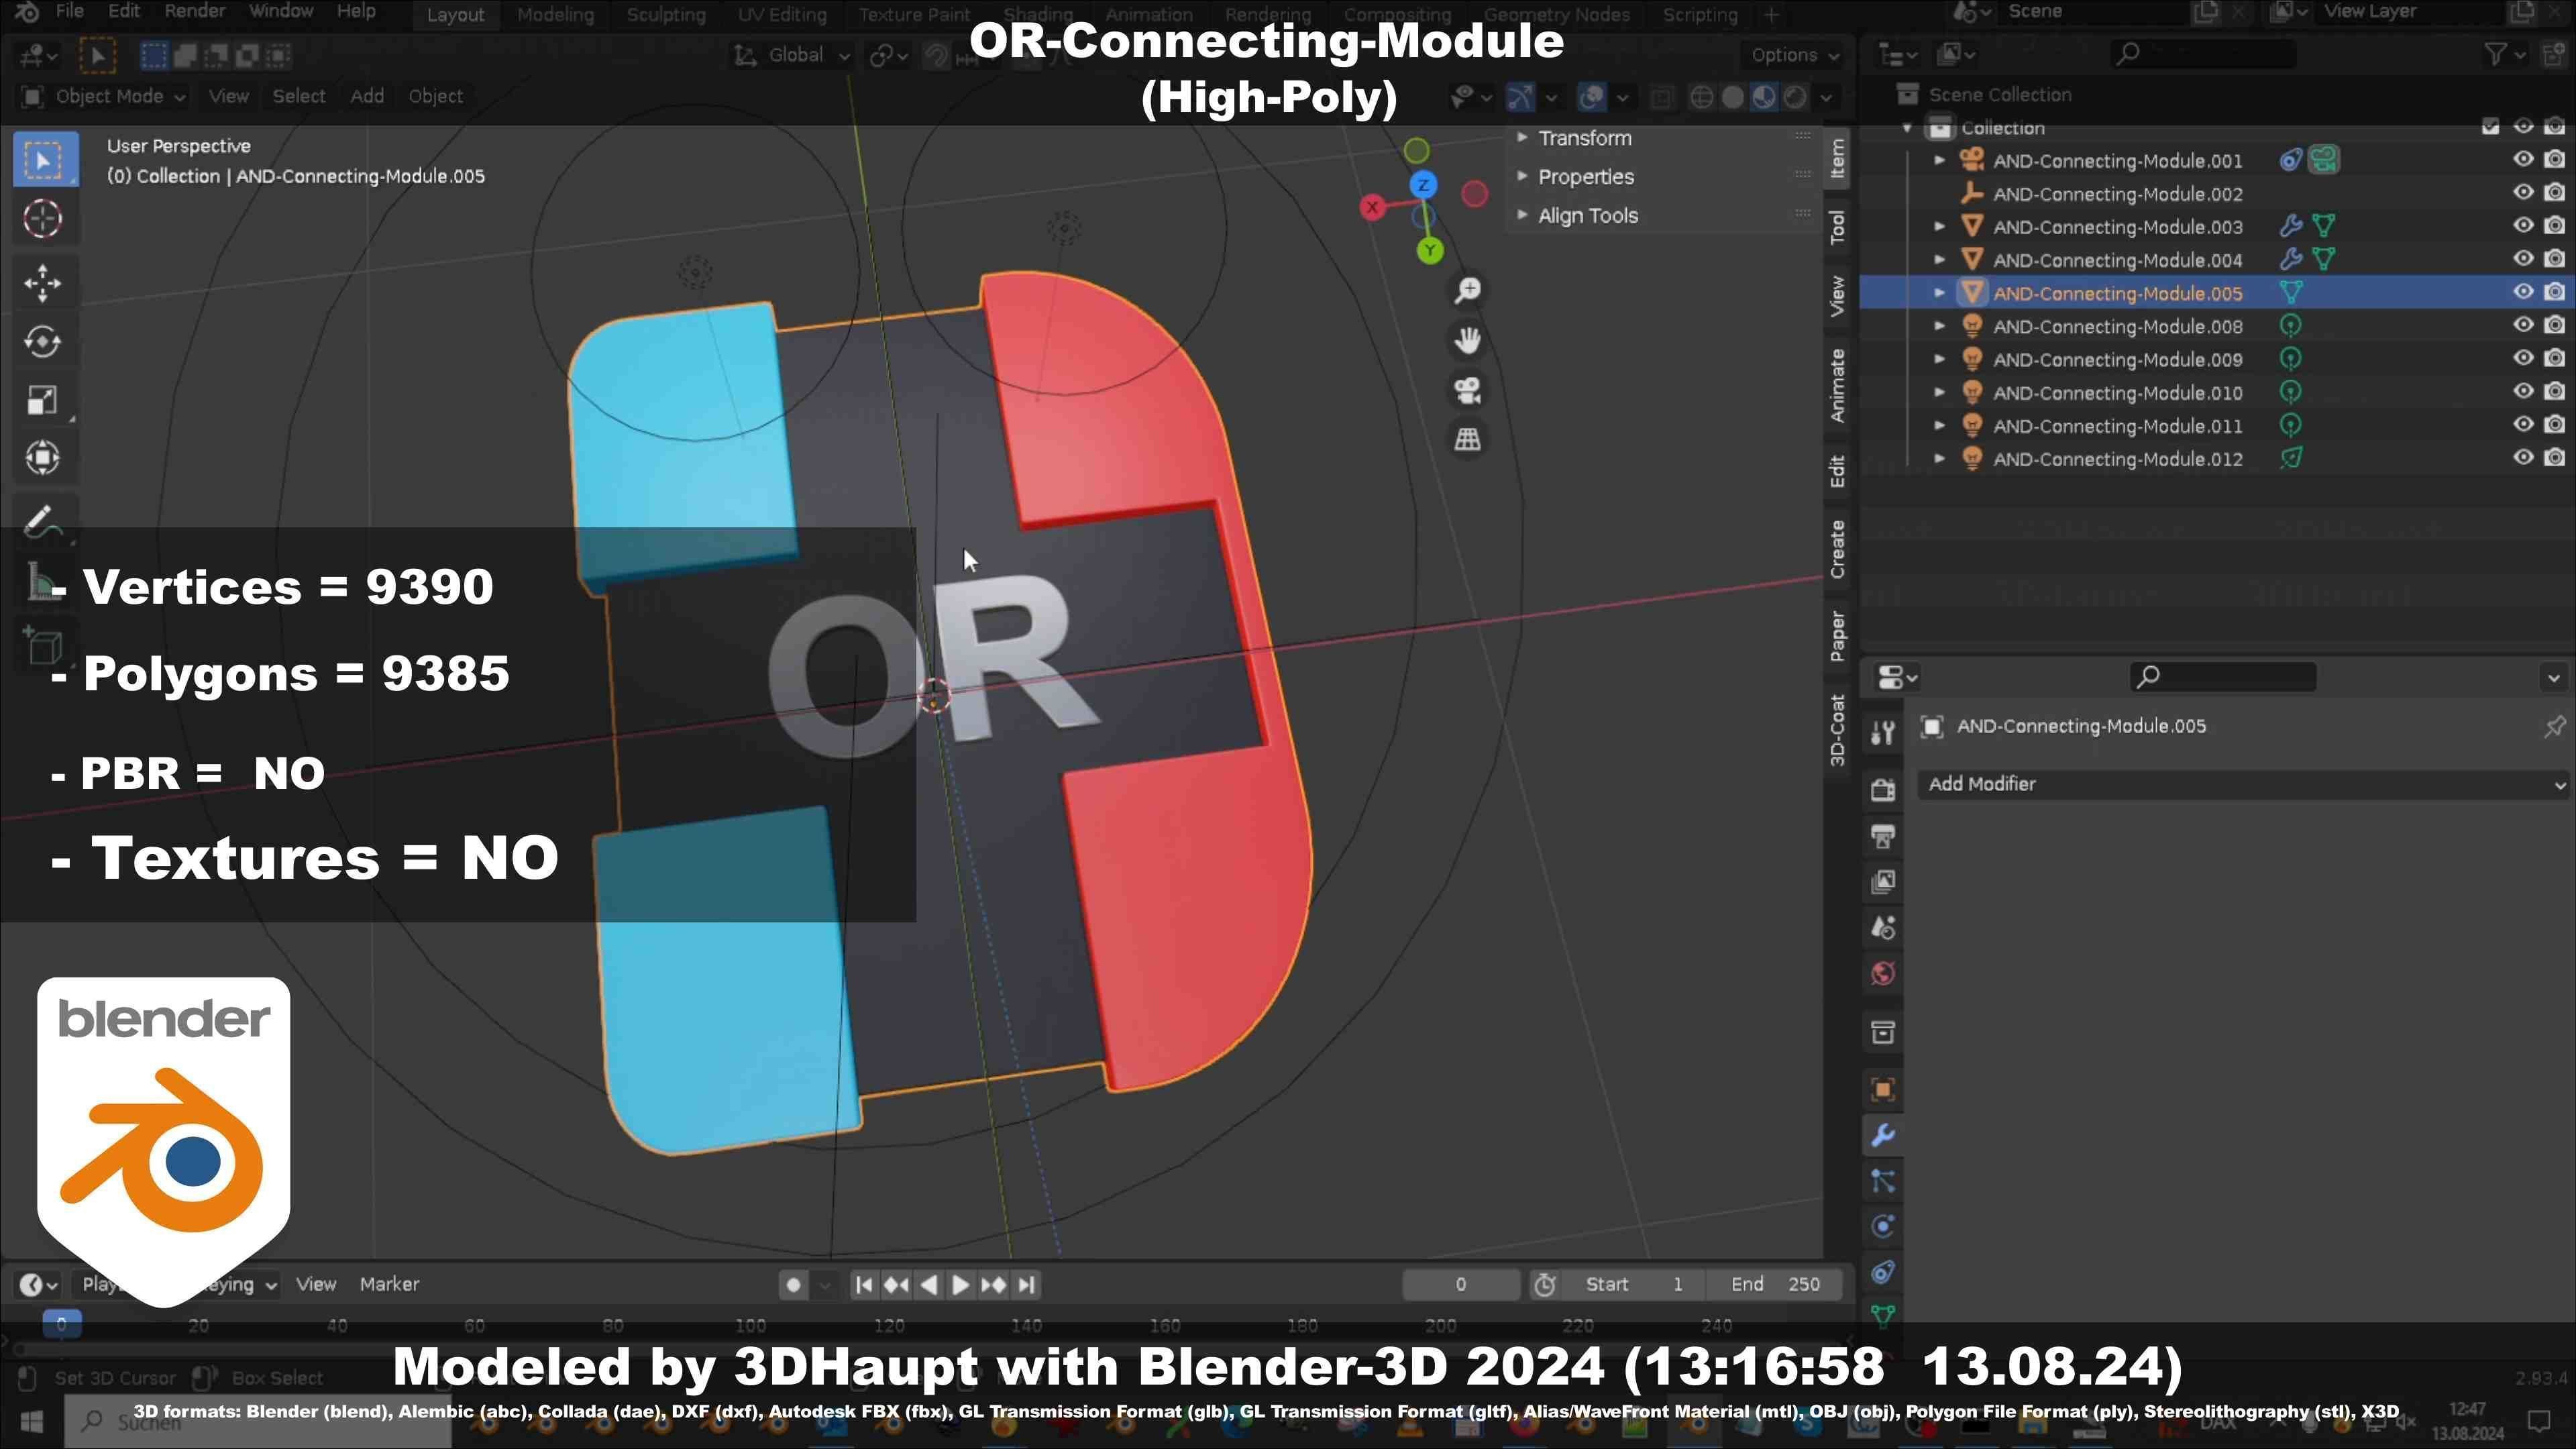Toggle auto keying record button

pos(793,1285)
